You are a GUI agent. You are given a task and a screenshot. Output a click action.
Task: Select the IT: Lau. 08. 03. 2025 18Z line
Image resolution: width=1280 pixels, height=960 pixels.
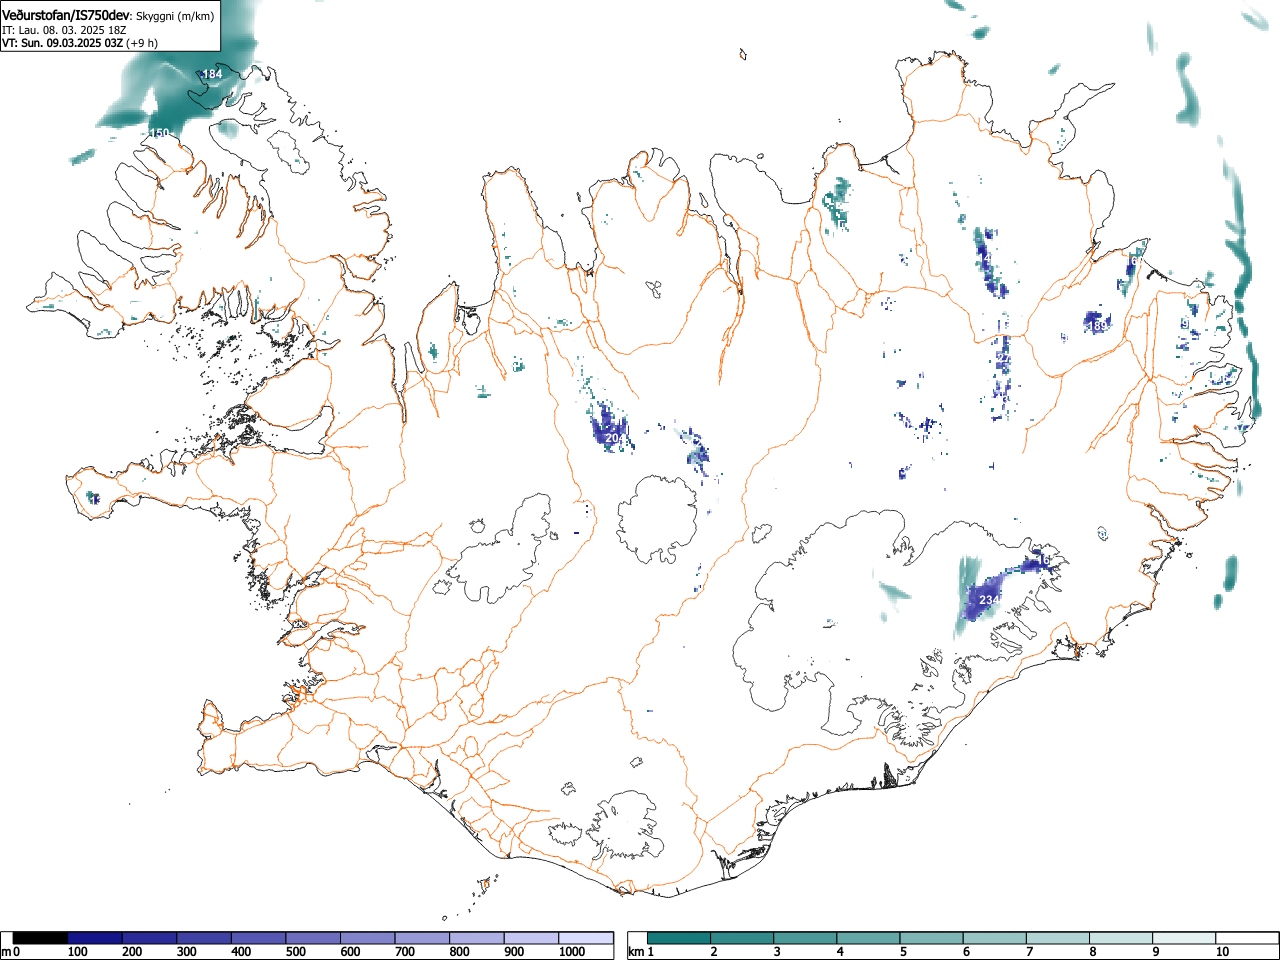pyautogui.click(x=64, y=30)
